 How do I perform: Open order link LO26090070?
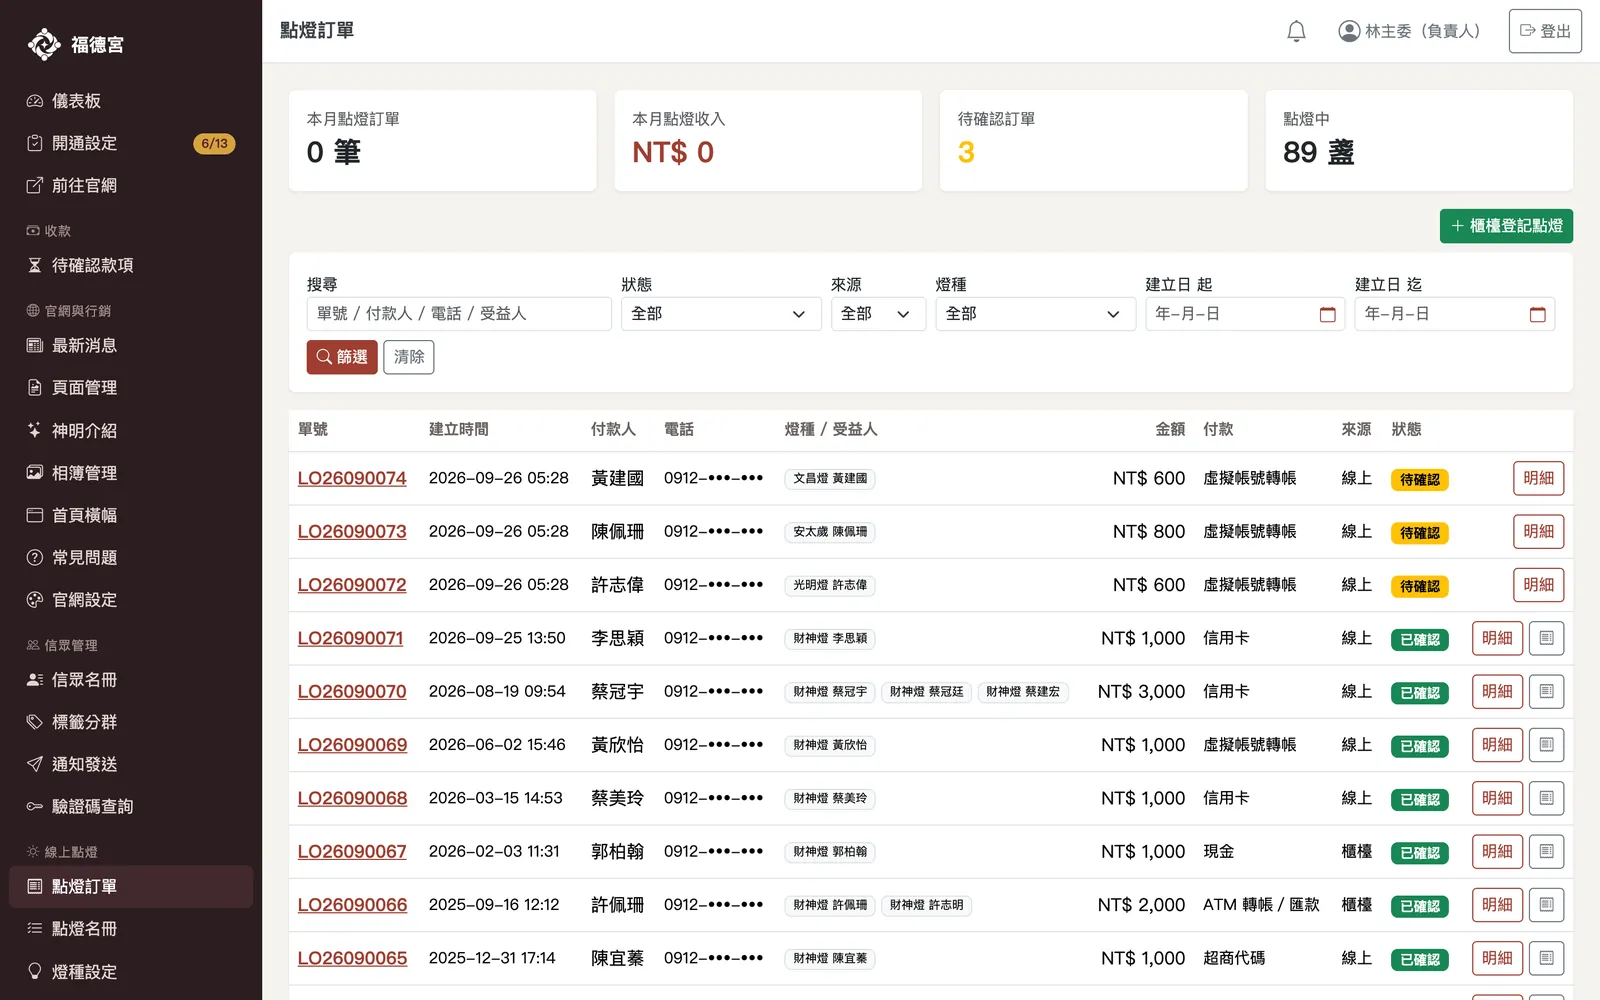(352, 691)
